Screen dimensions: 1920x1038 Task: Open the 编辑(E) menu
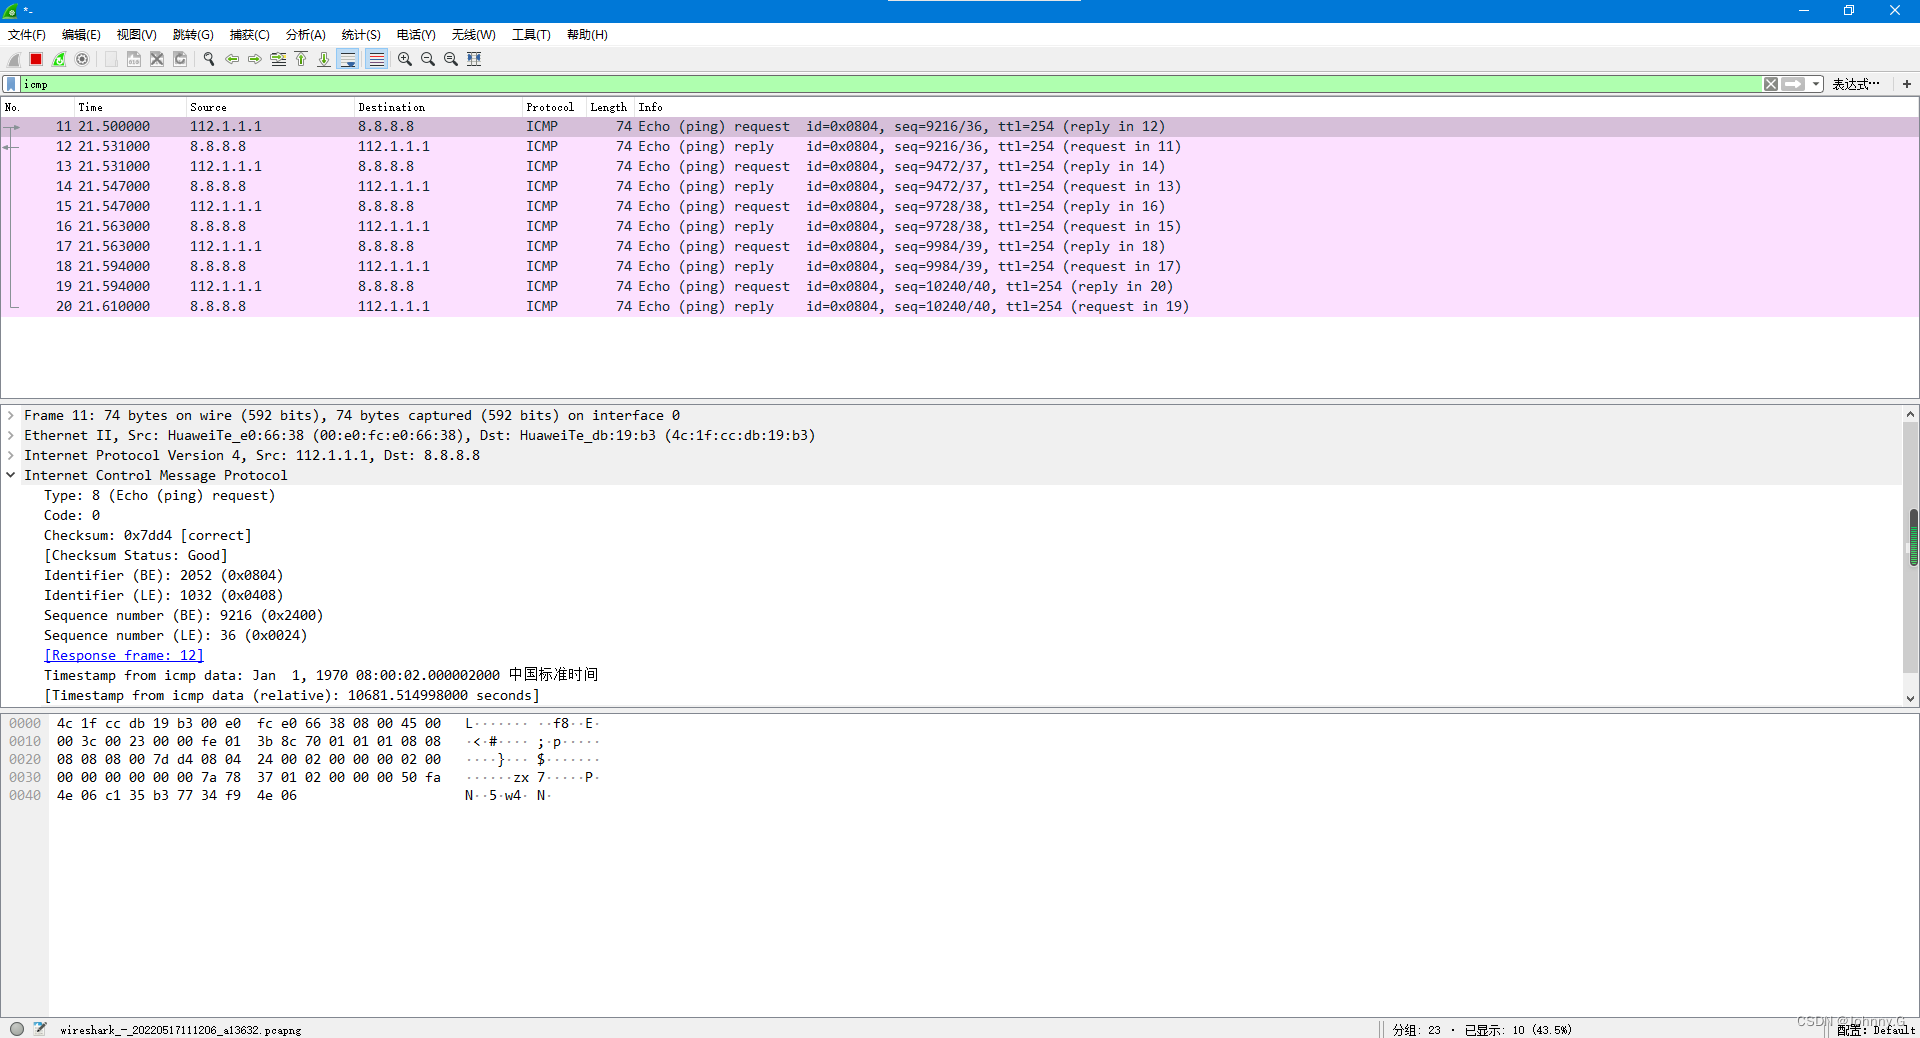(81, 34)
